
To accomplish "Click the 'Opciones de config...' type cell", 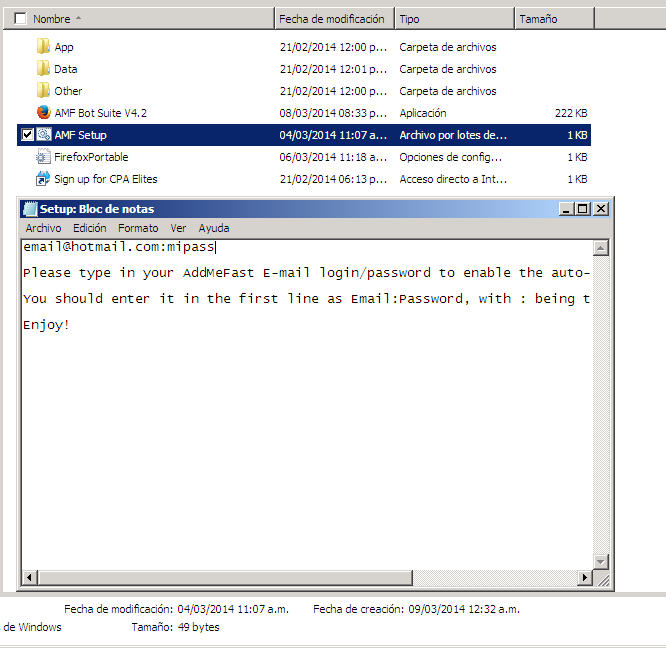I will [x=450, y=157].
